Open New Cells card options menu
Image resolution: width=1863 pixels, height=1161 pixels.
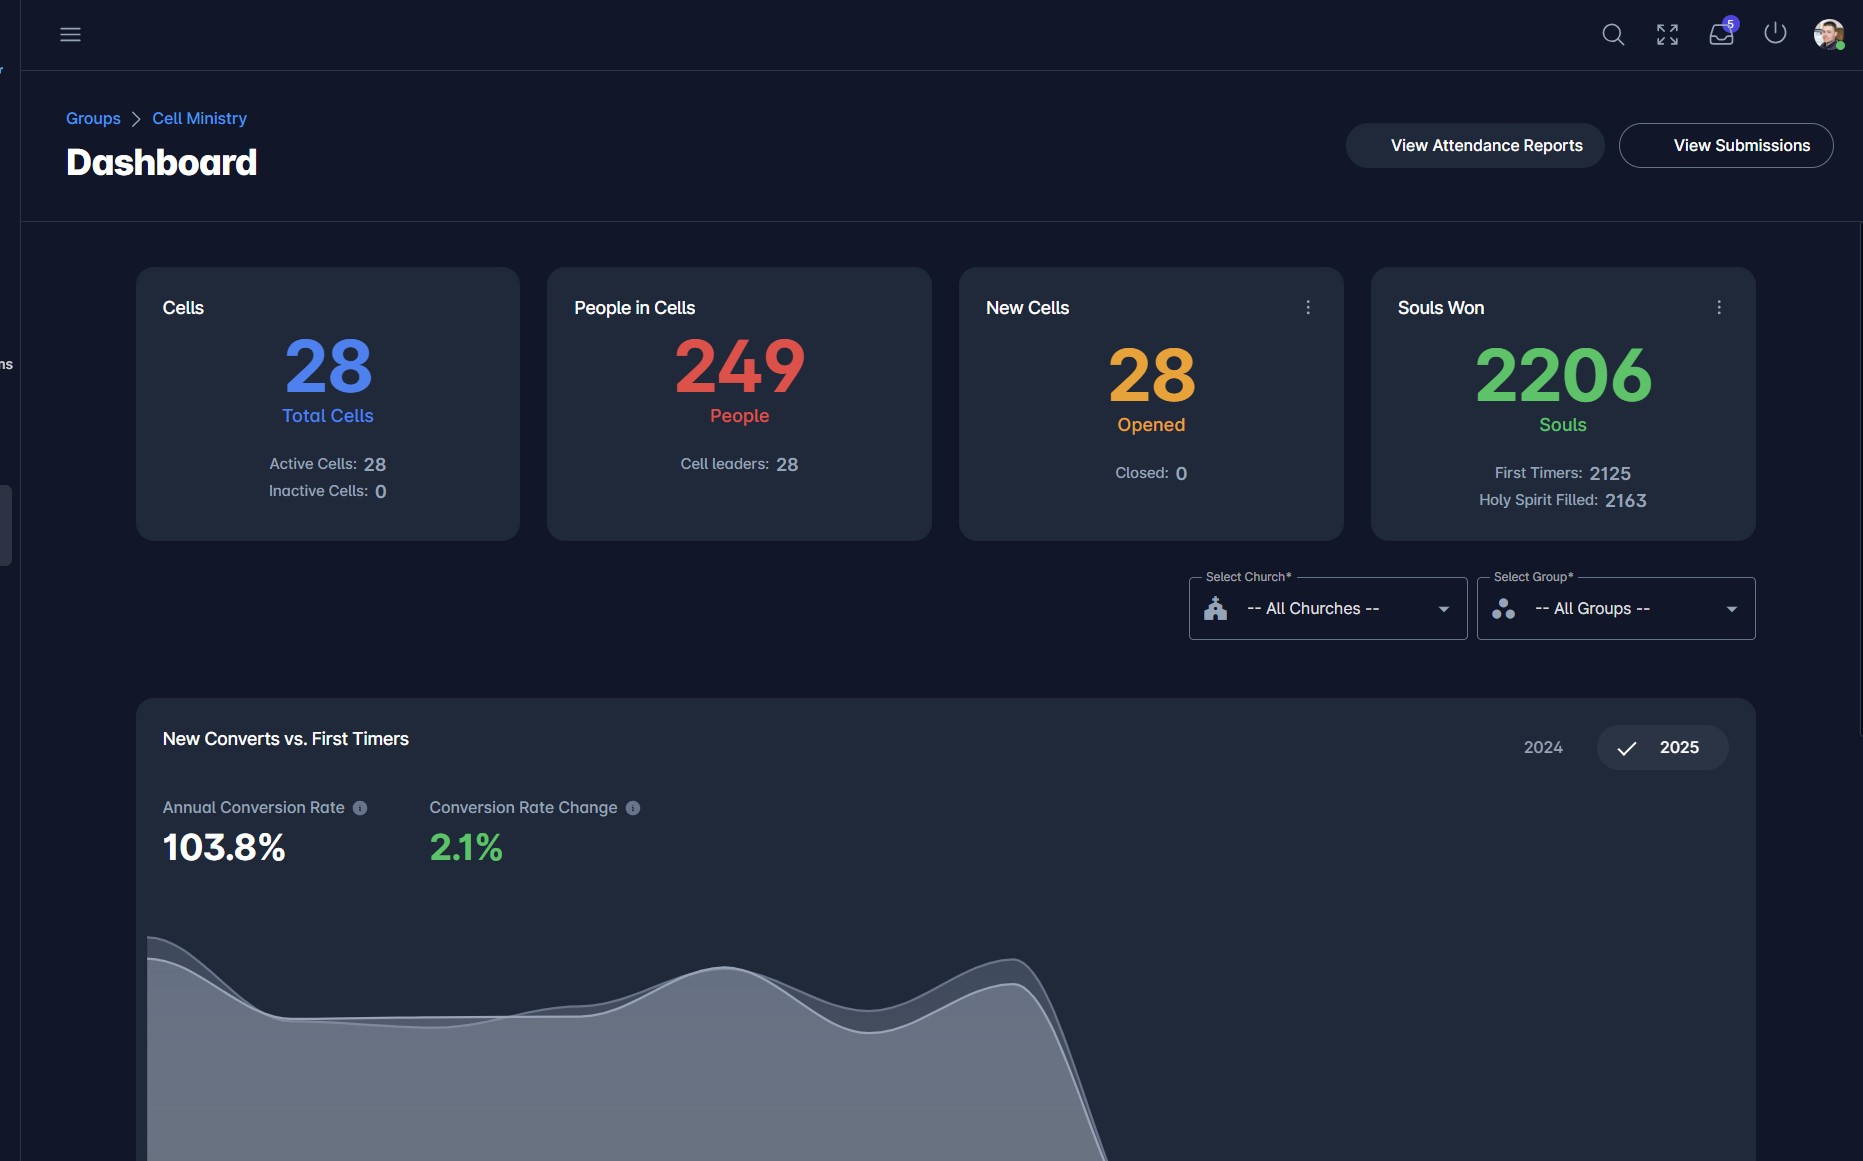(1308, 308)
